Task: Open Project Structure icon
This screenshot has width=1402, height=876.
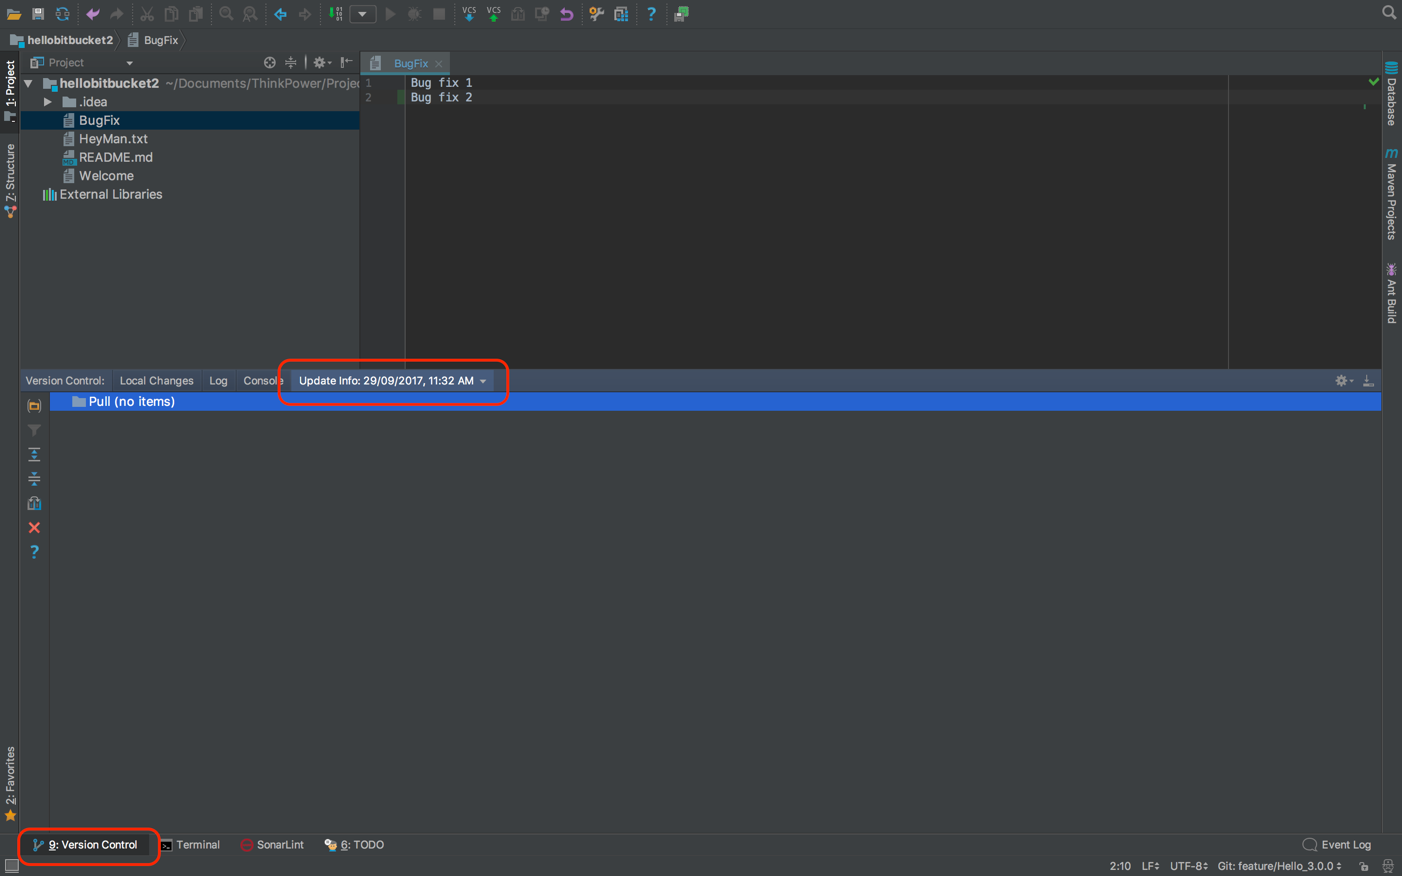Action: (x=621, y=14)
